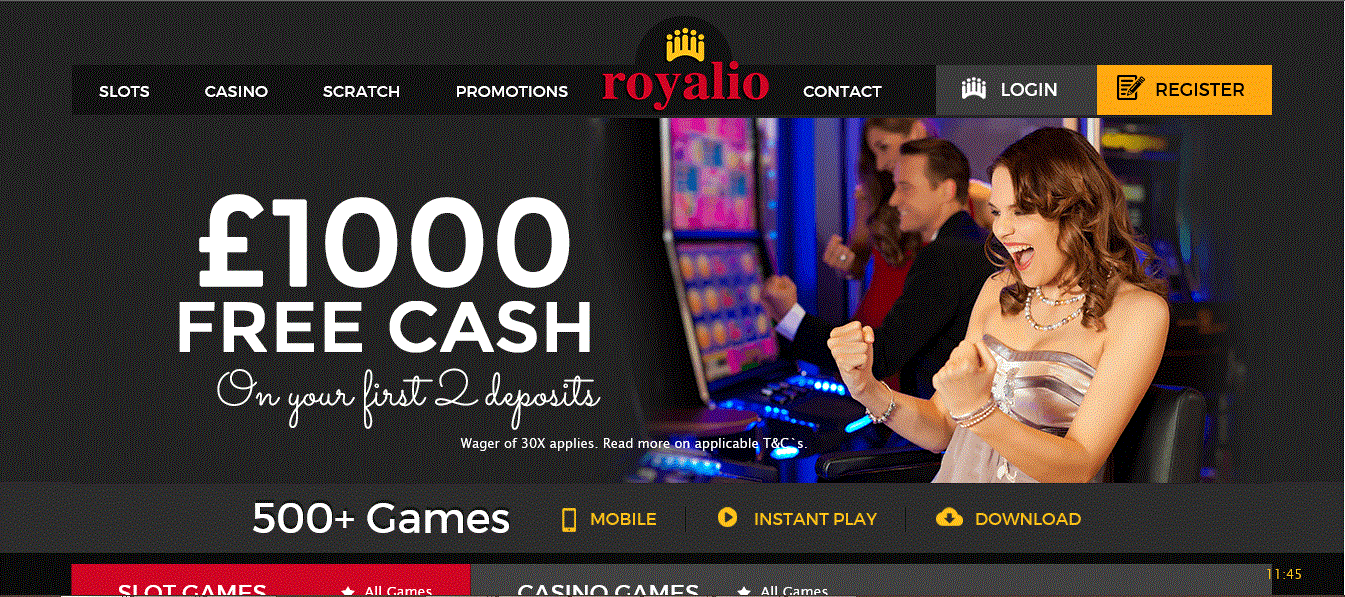Click the 500+ Games heading

(381, 518)
